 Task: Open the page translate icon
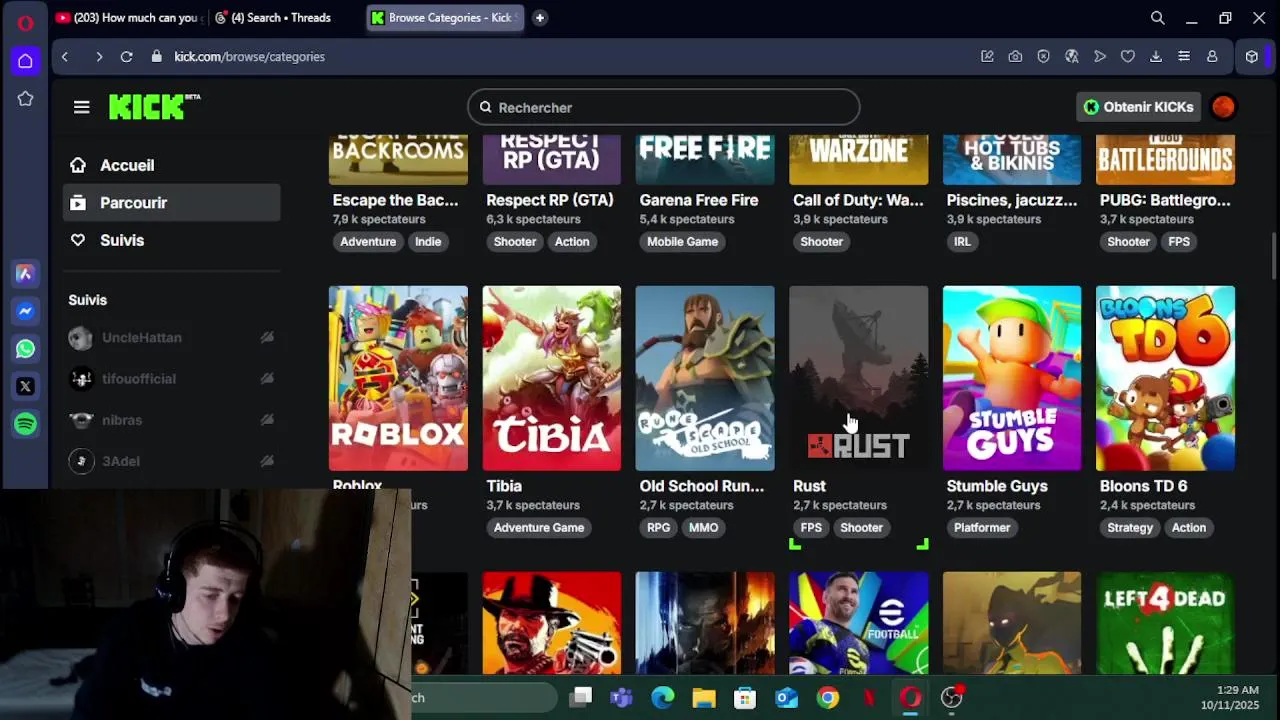tap(1071, 57)
